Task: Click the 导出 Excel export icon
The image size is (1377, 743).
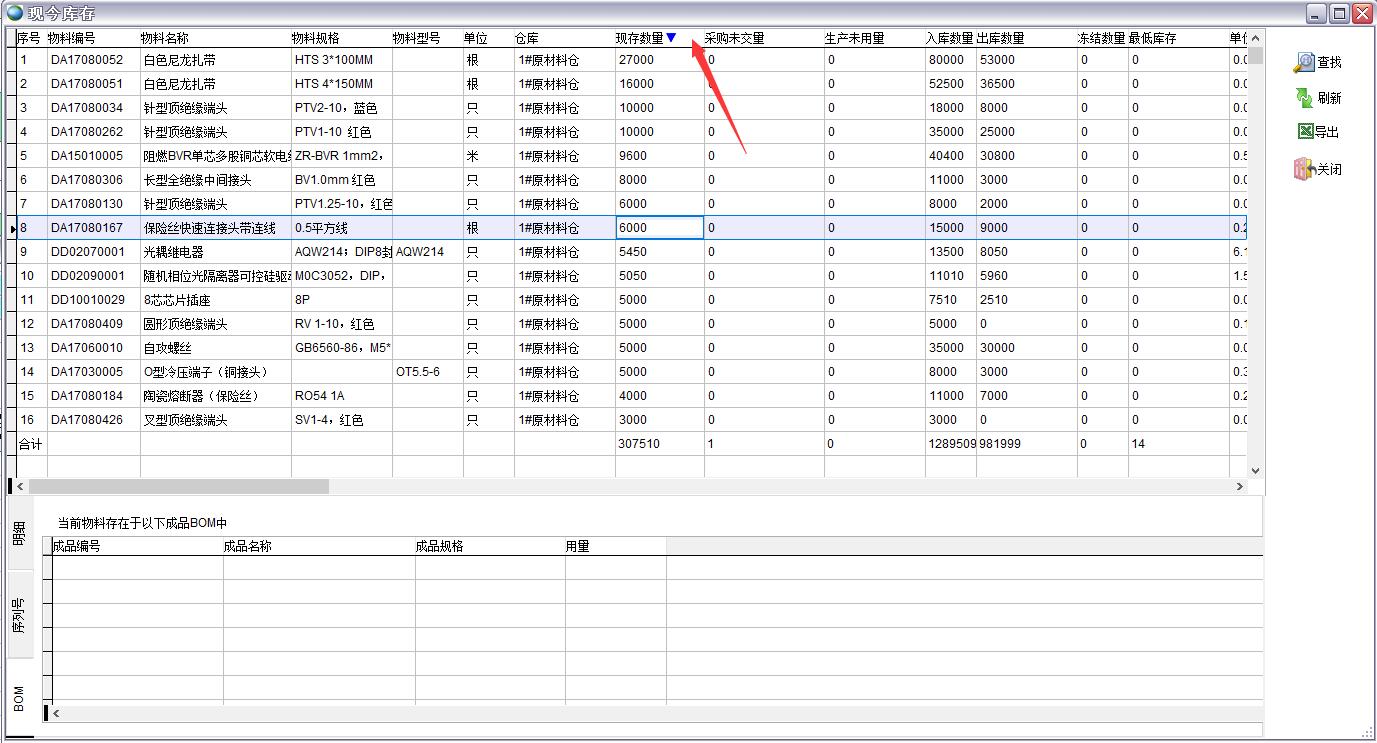Action: pyautogui.click(x=1304, y=131)
